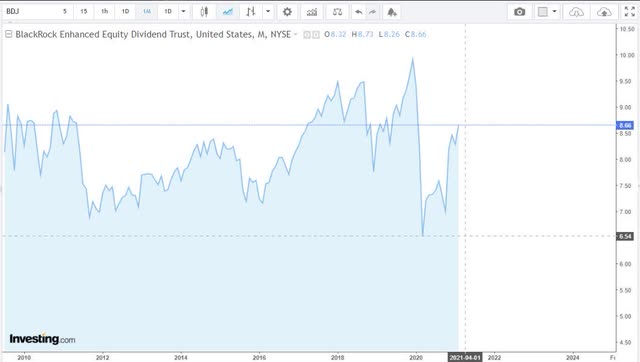Open the dropdown arrow after NYSE

coord(296,34)
